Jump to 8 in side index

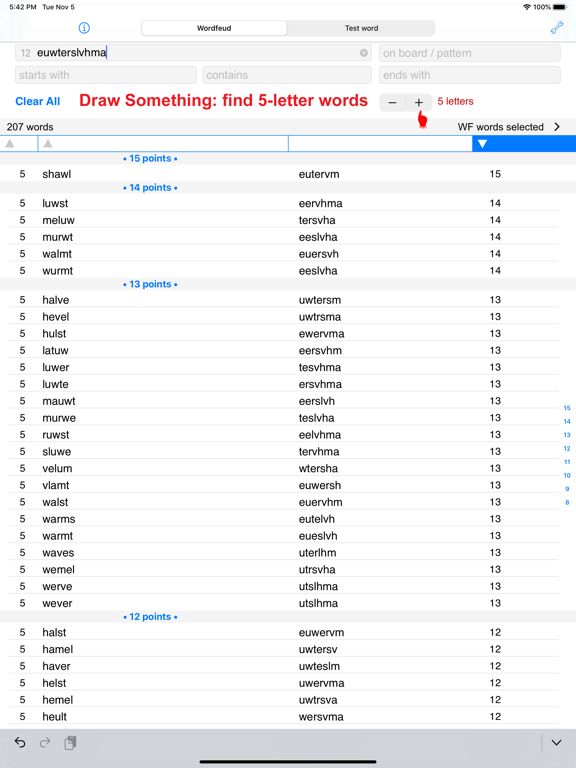coord(567,502)
